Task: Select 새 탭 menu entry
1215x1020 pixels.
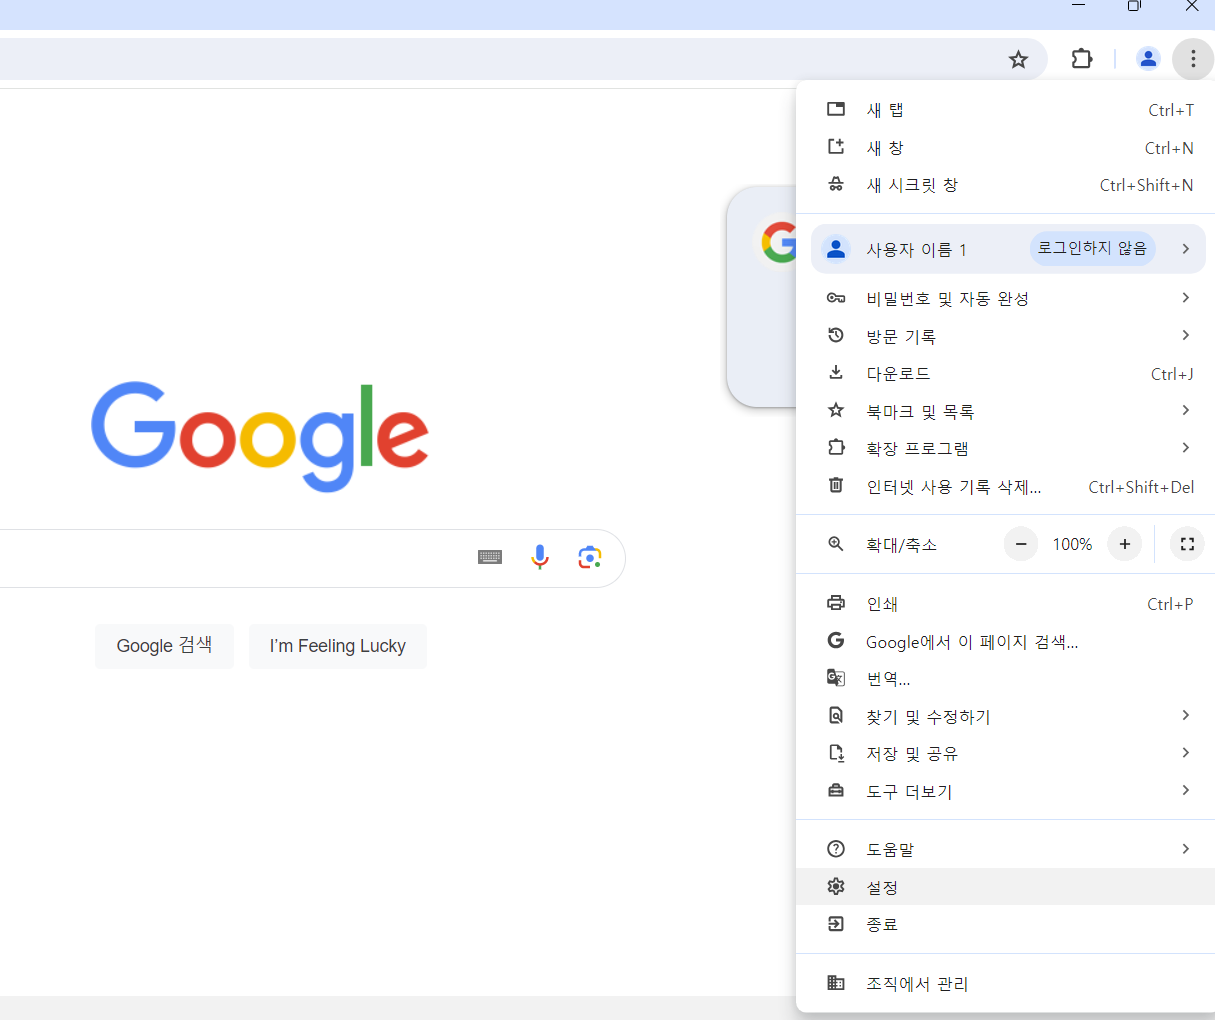Action: point(1005,110)
